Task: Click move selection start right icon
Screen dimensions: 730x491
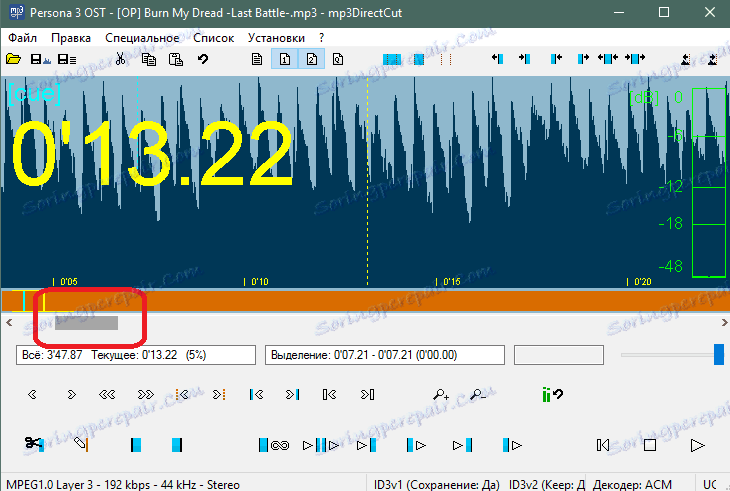Action: coord(524,58)
